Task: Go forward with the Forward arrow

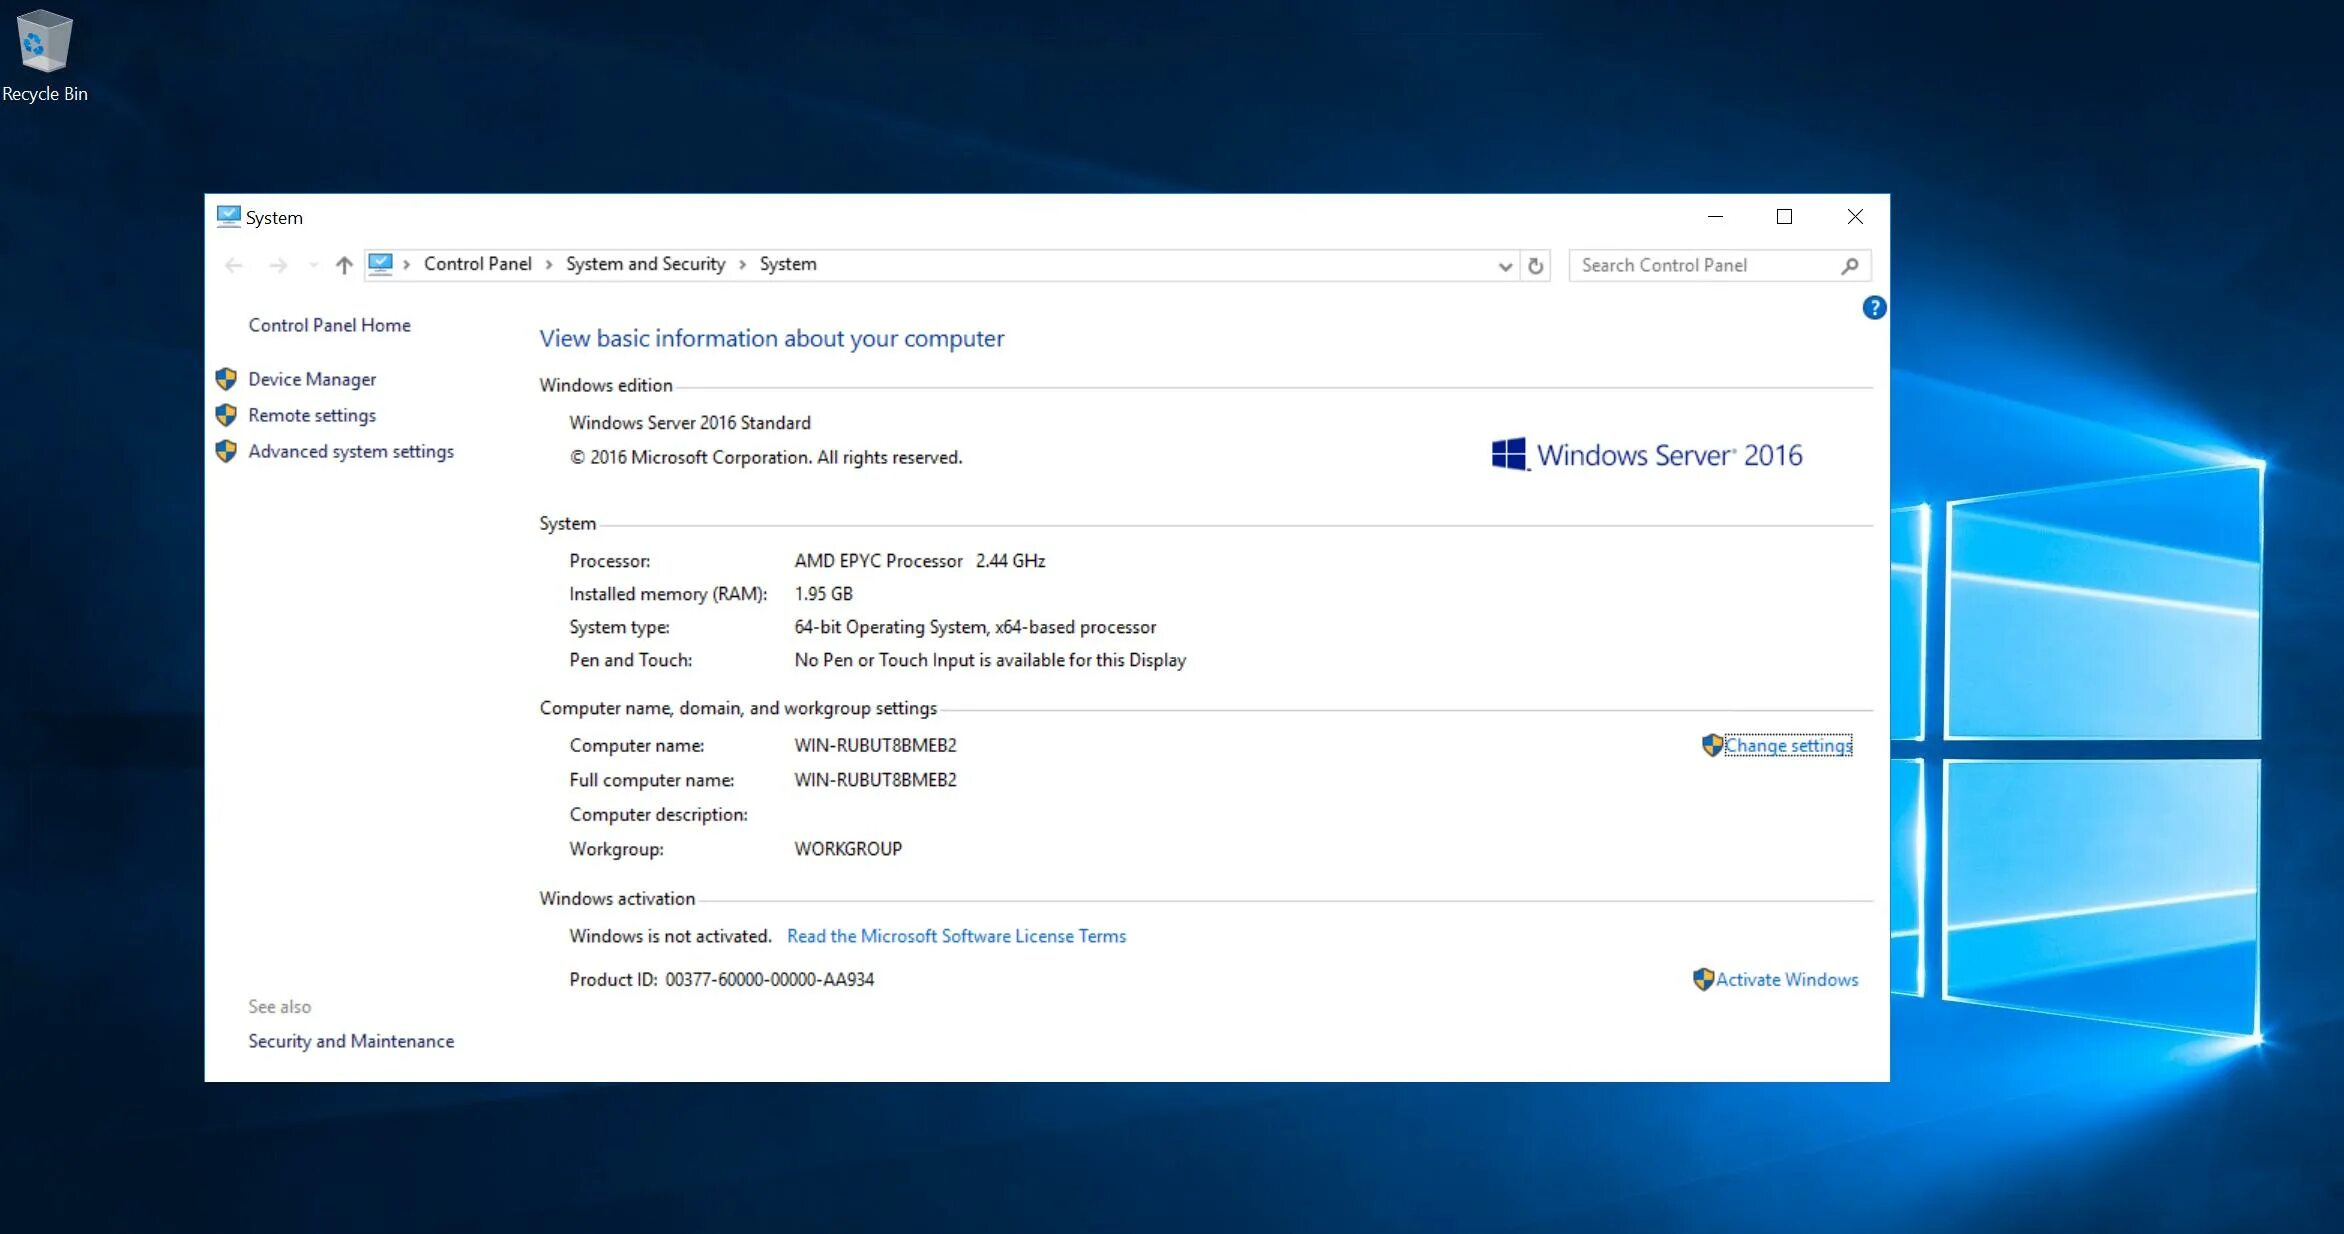Action: click(x=278, y=265)
